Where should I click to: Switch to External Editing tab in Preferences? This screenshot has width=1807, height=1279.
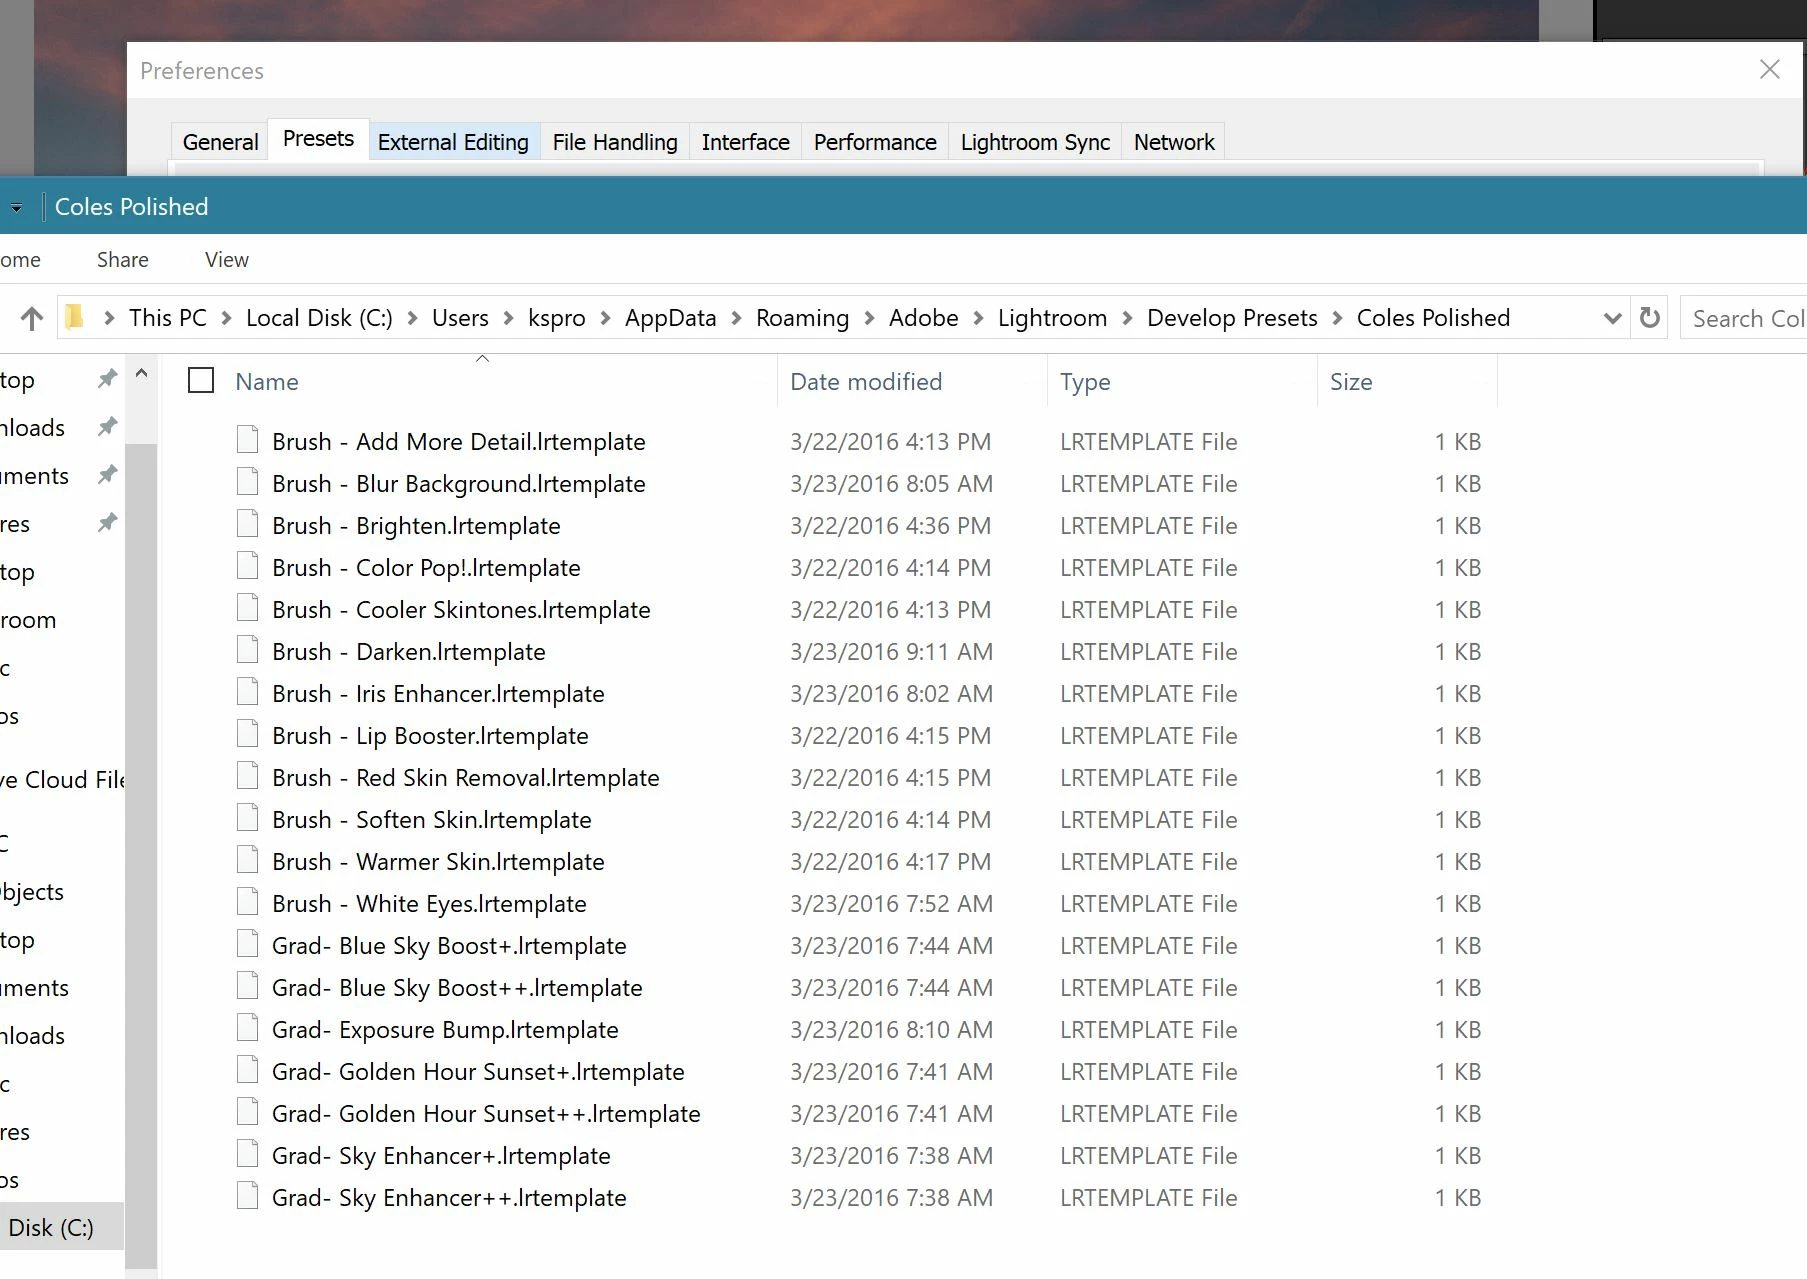coord(453,142)
